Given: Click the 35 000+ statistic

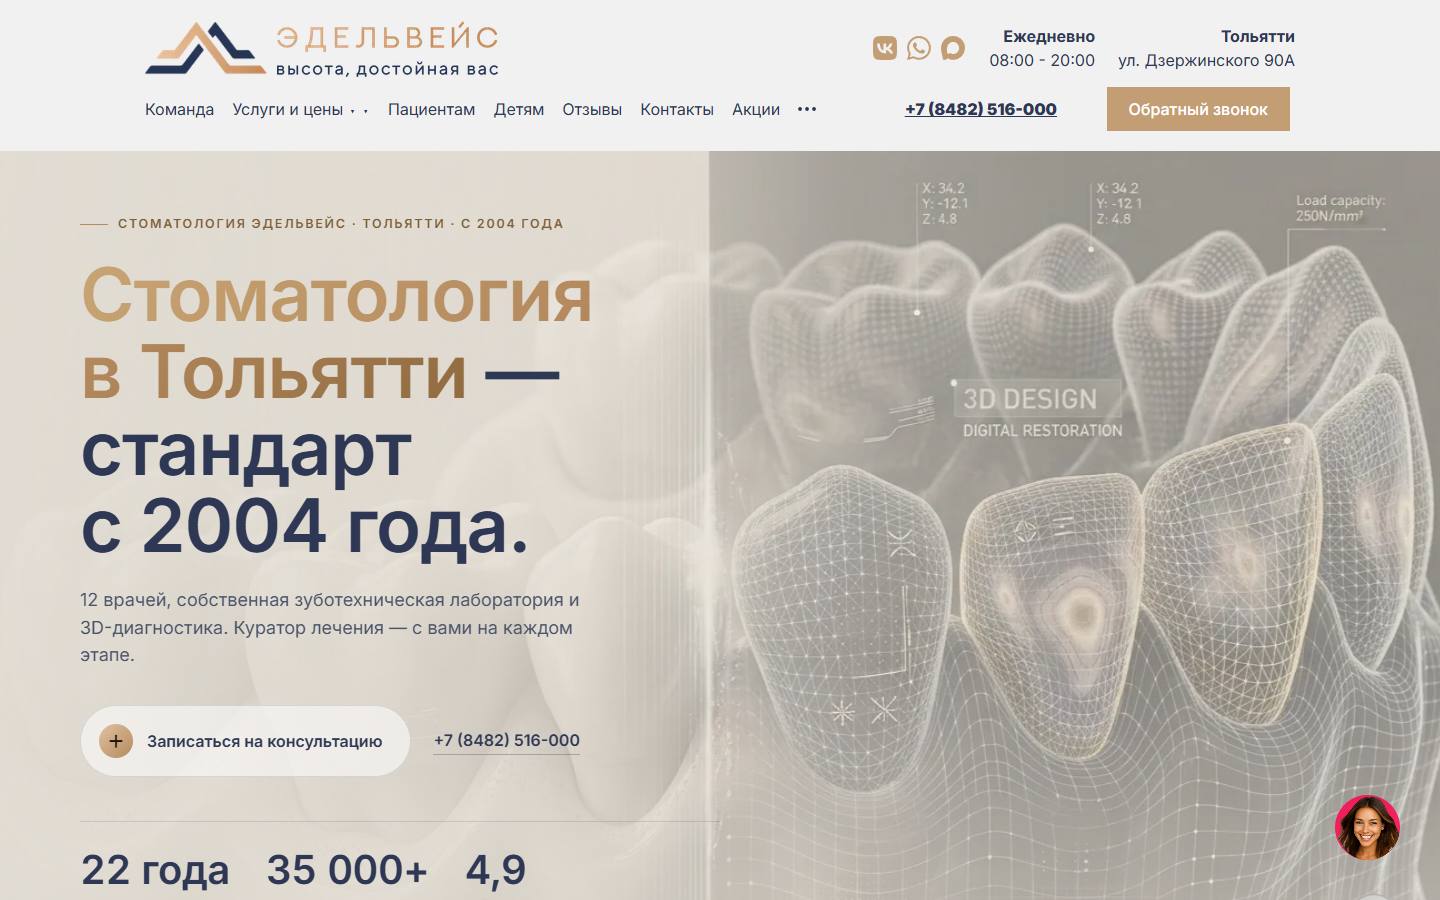Looking at the screenshot, I should [347, 870].
